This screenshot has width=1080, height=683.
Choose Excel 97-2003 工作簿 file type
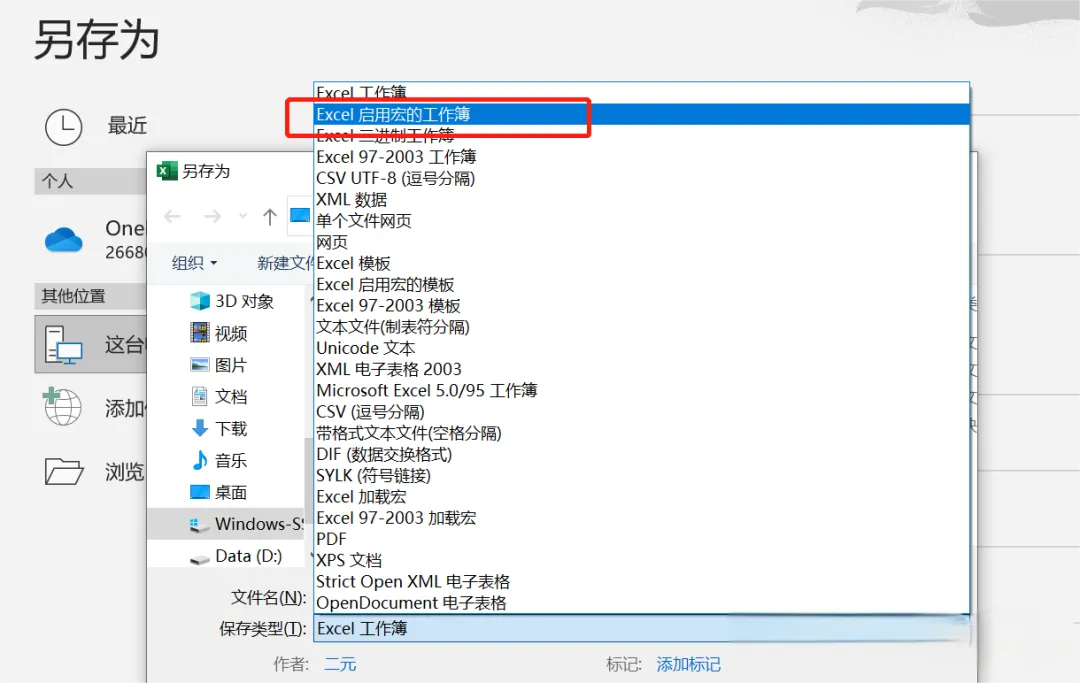click(641, 157)
